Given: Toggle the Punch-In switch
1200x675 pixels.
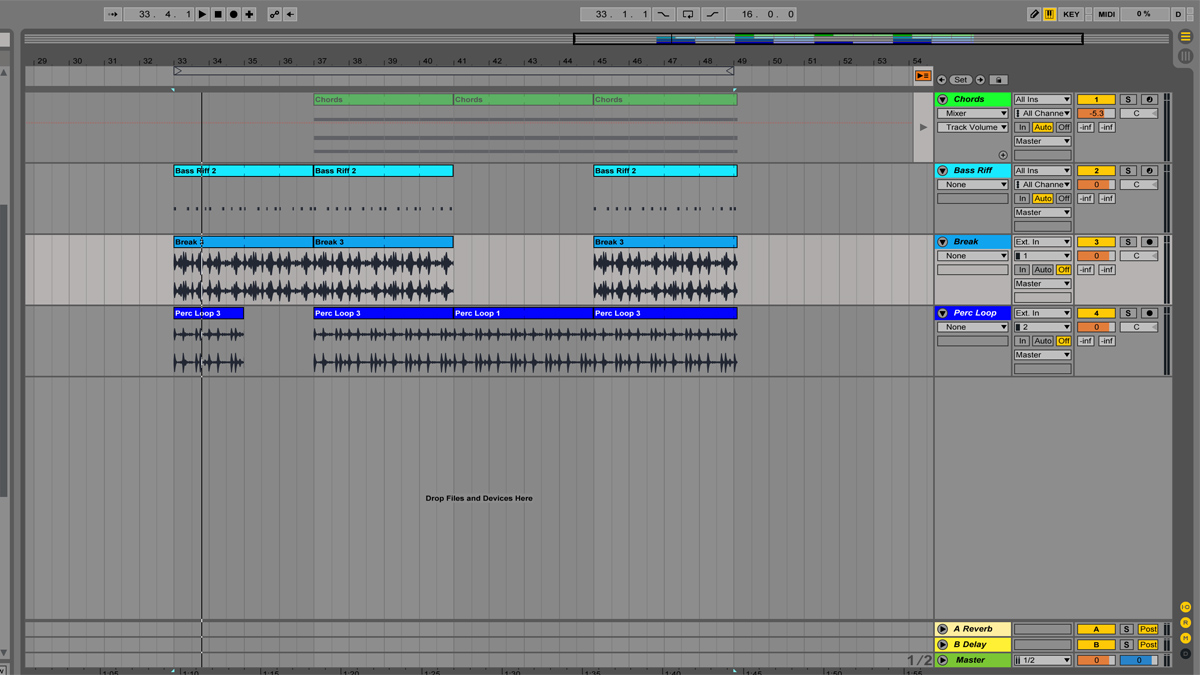Looking at the screenshot, I should [664, 14].
